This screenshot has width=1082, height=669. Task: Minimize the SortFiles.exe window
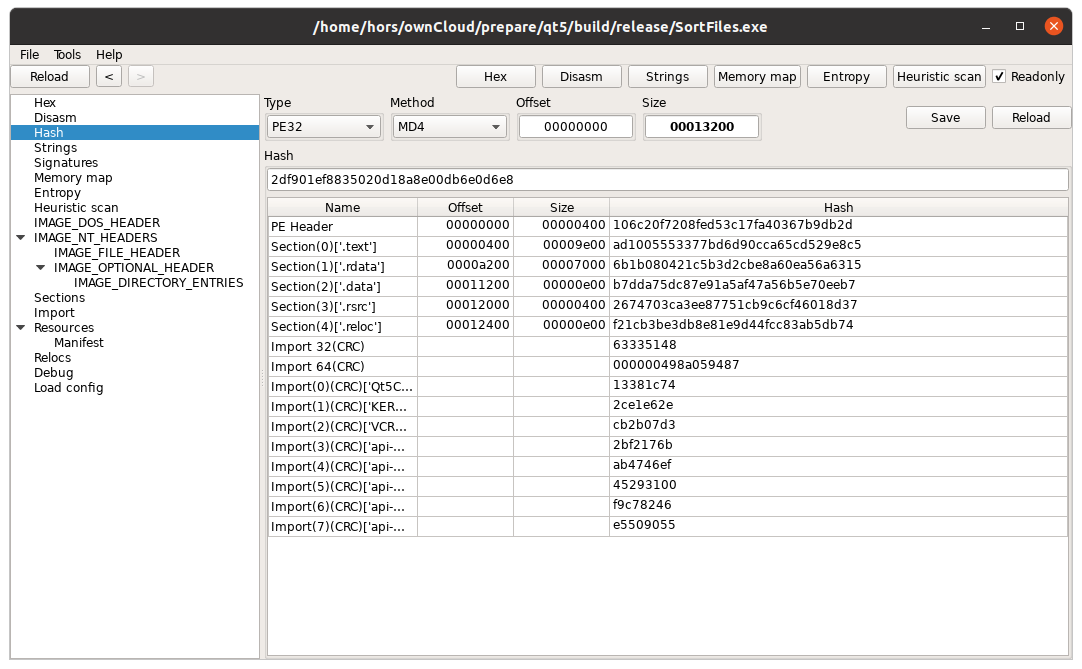click(x=986, y=27)
